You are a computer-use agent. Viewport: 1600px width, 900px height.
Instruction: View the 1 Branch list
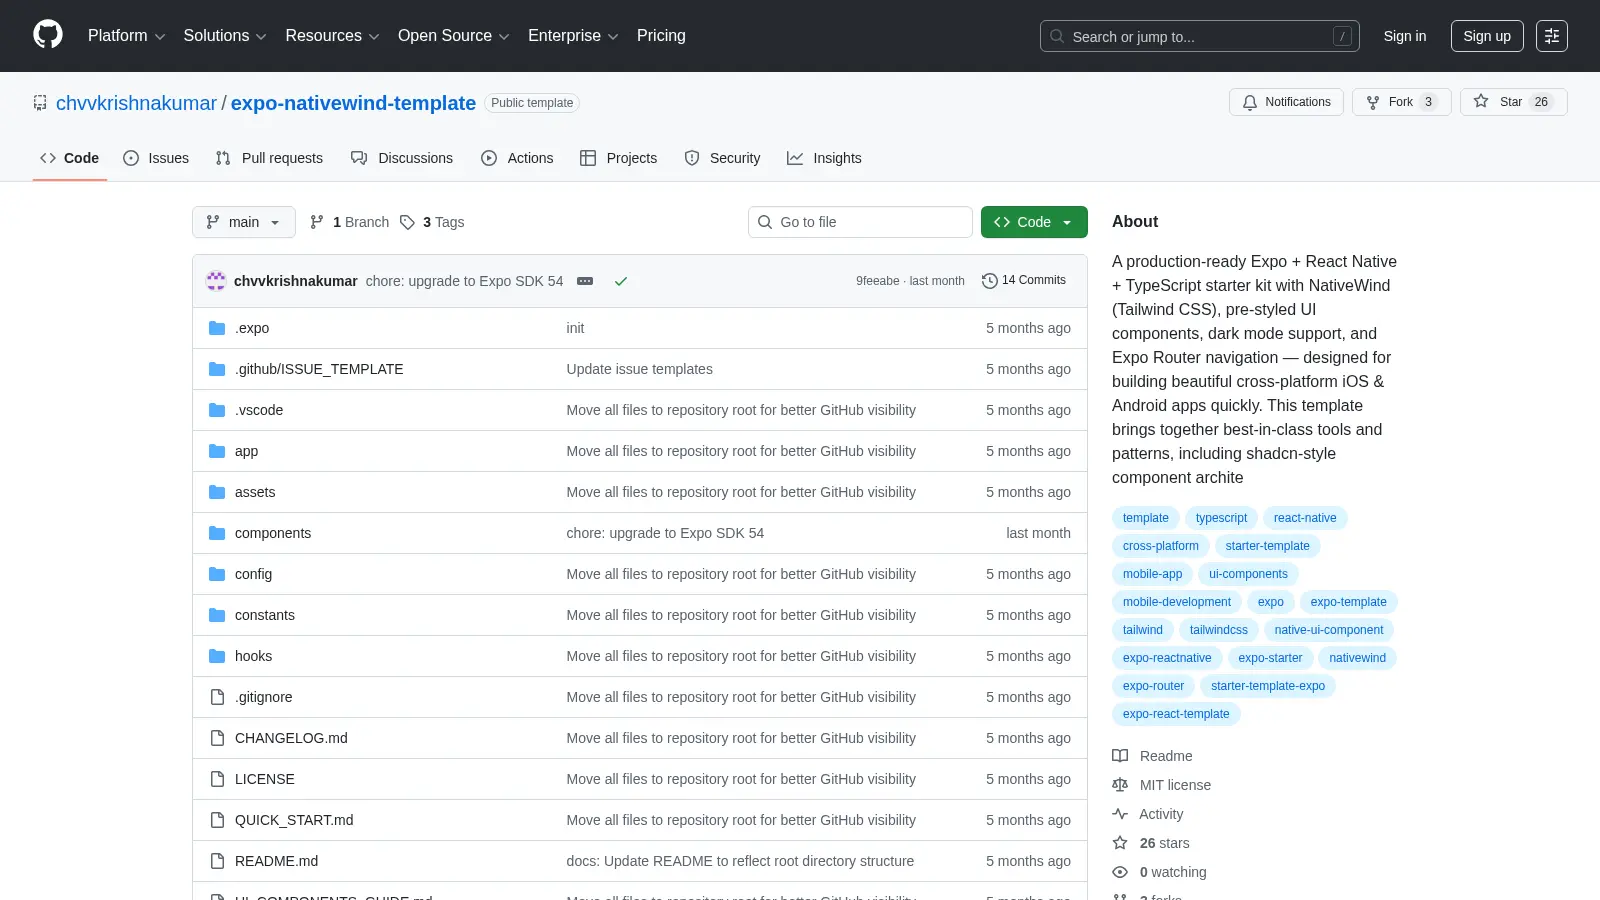(349, 222)
